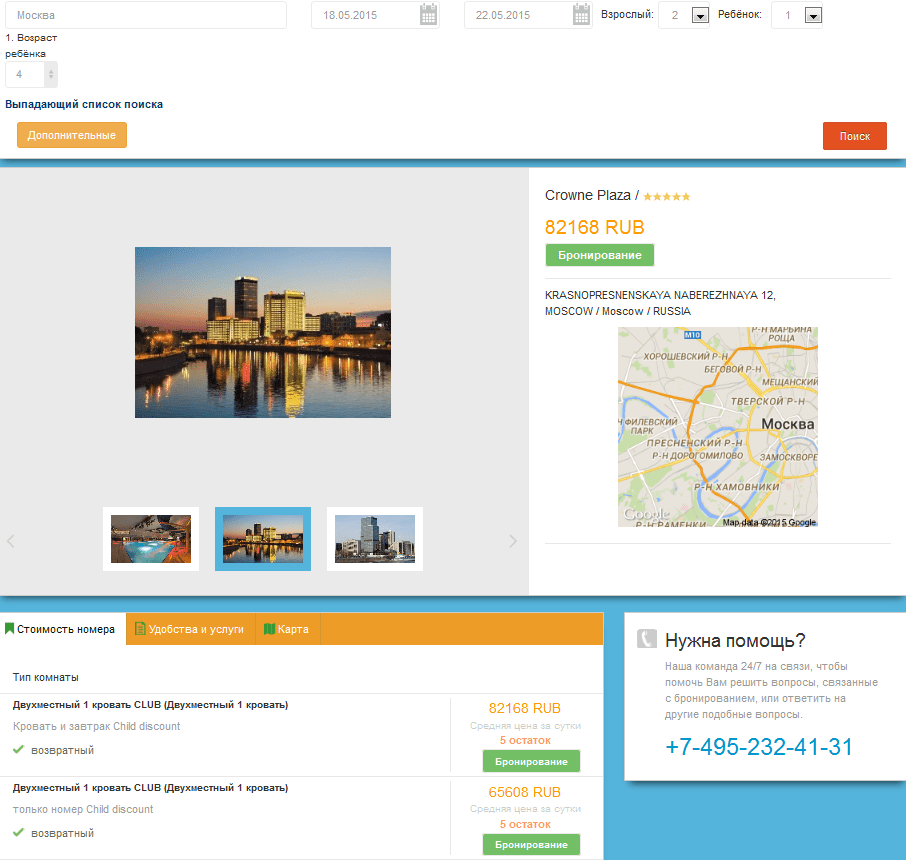Show the previous gallery thumbnails arrow
906x860 pixels.
tap(10, 541)
